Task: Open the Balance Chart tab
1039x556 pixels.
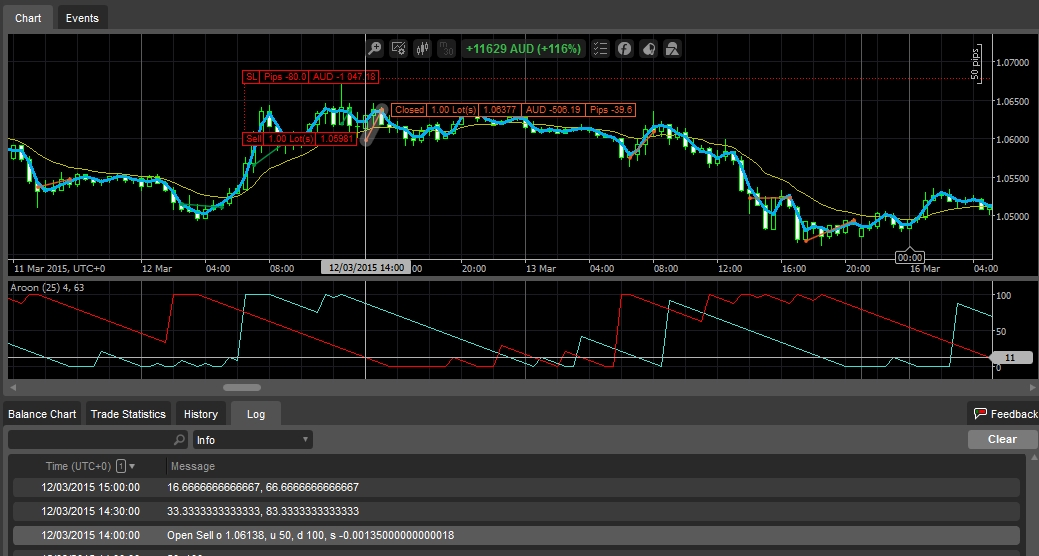Action: (42, 414)
